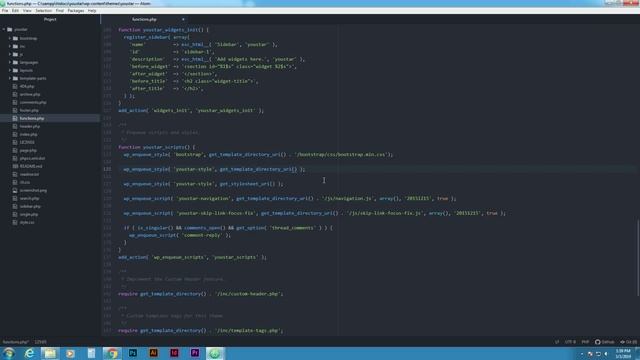Expand the js folder
The image size is (640, 360).
(x=10, y=54)
